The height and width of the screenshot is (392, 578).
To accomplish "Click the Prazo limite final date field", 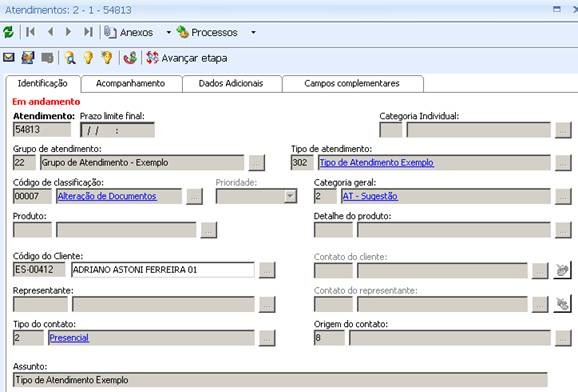I will 117,130.
